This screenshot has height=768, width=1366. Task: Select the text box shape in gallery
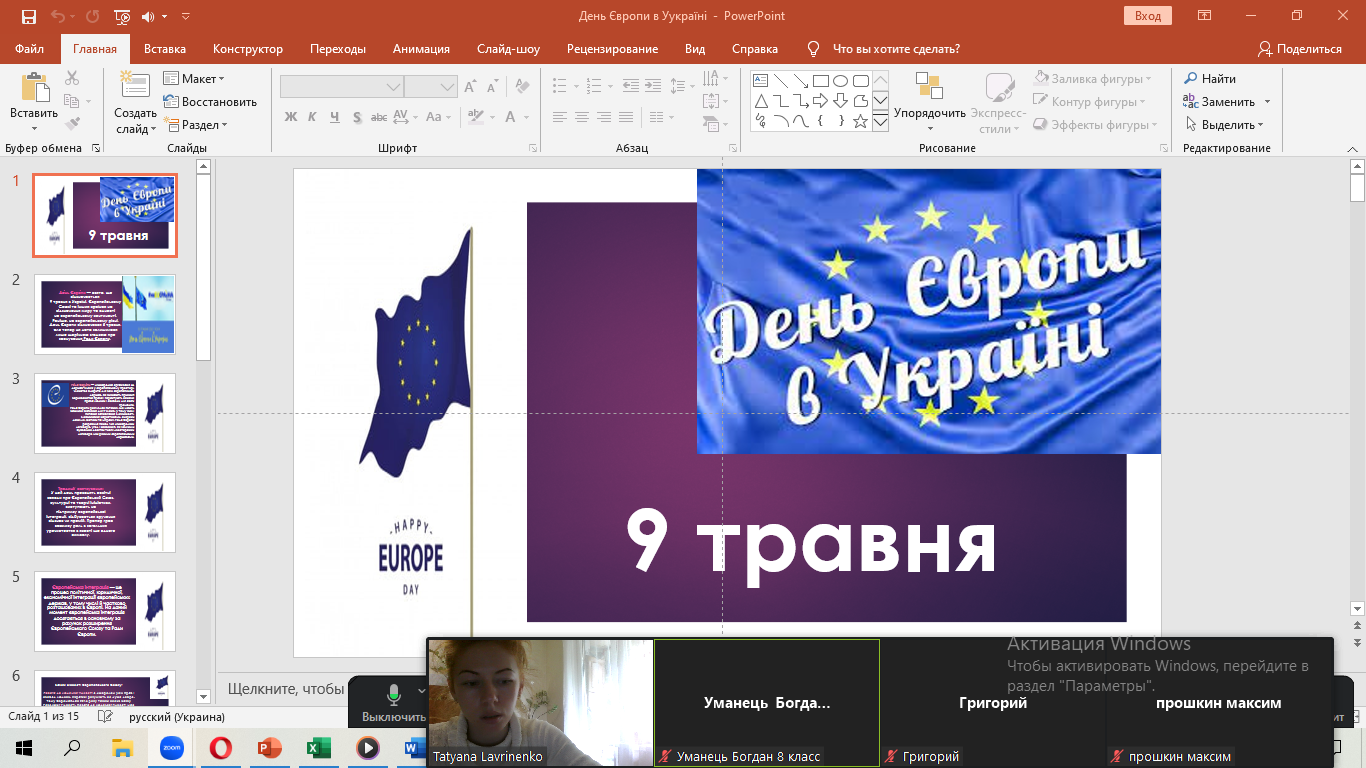760,81
